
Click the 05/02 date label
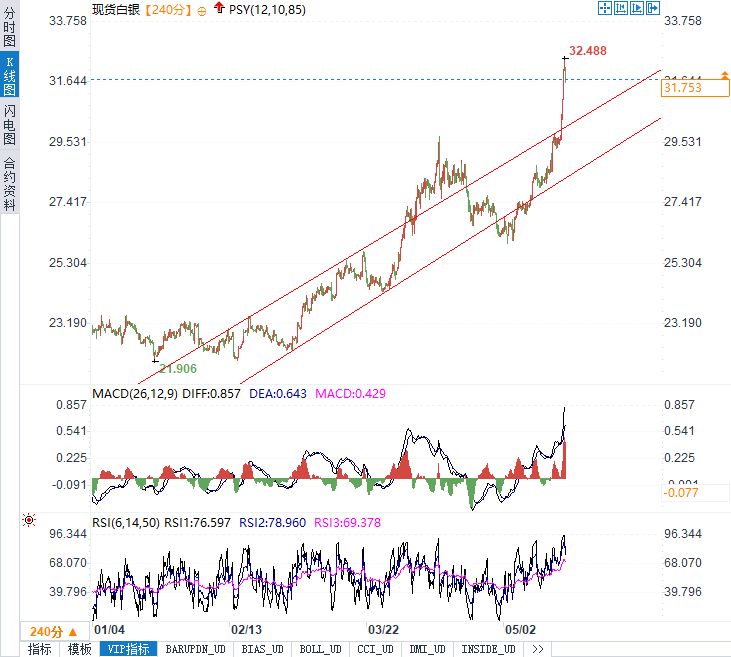click(521, 630)
